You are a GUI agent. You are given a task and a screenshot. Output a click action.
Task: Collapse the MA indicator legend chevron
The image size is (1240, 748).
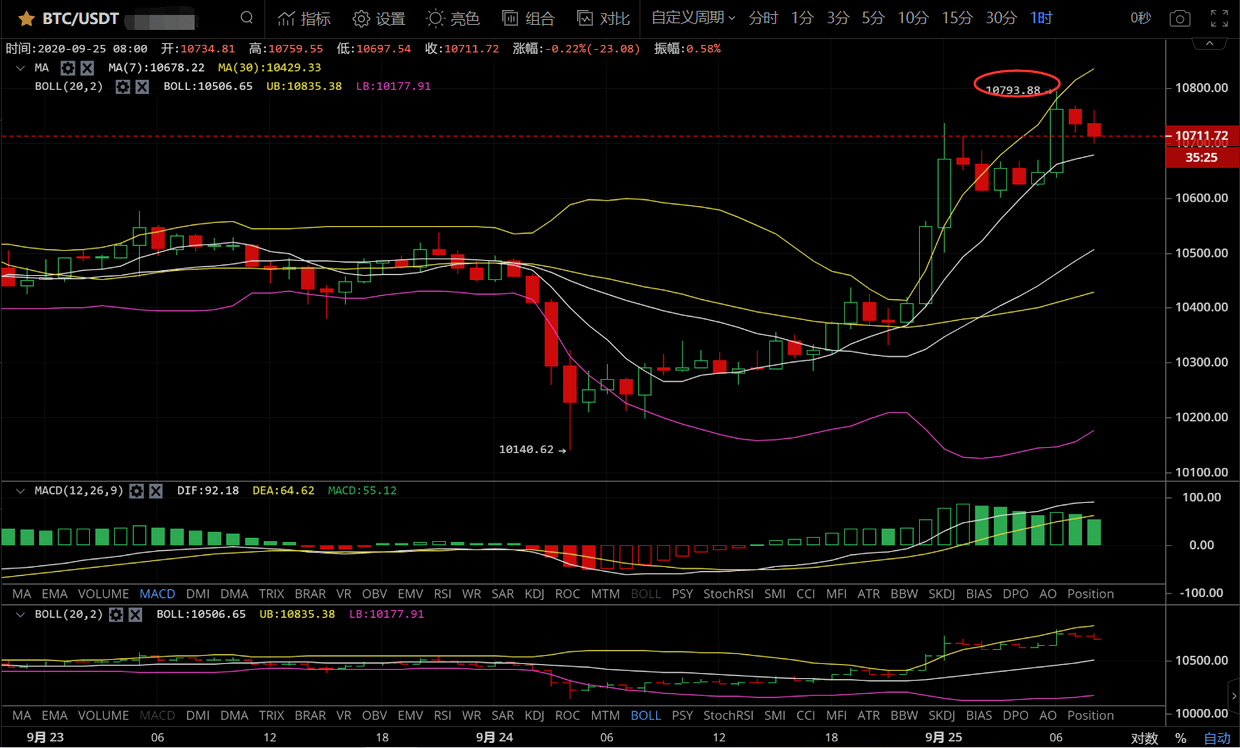(x=20, y=68)
